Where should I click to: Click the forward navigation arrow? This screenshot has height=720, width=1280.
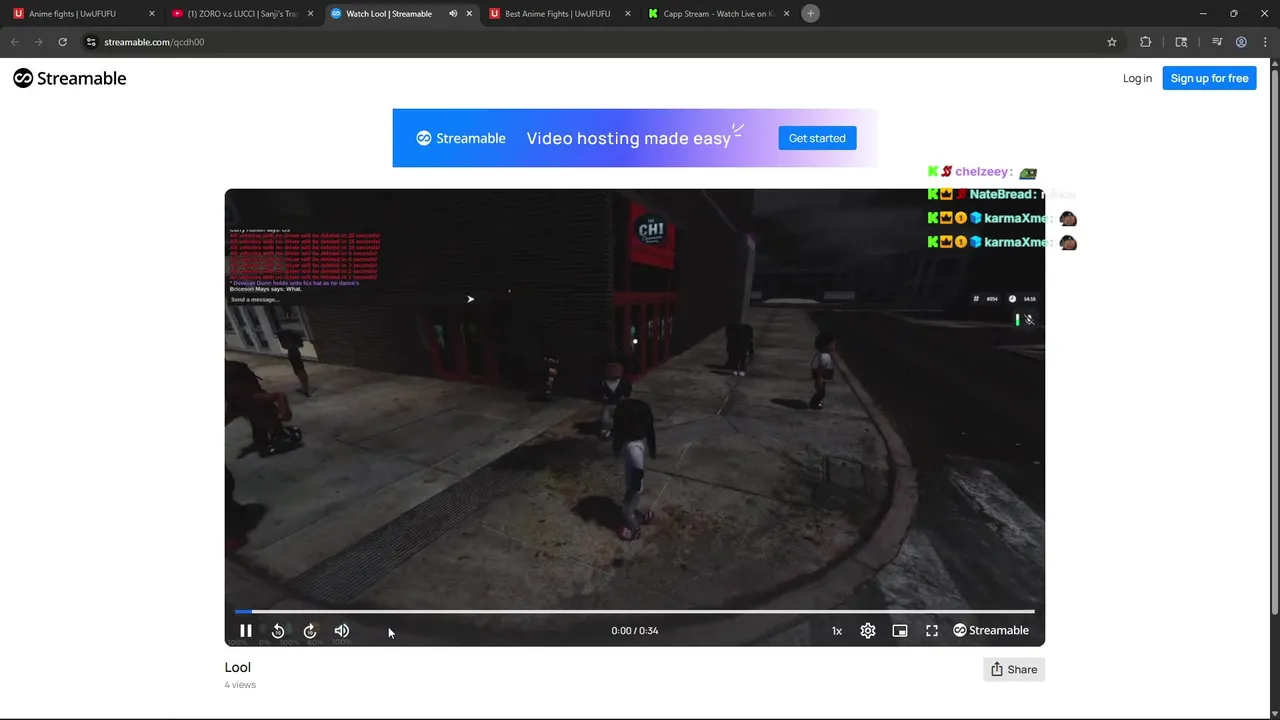point(38,42)
